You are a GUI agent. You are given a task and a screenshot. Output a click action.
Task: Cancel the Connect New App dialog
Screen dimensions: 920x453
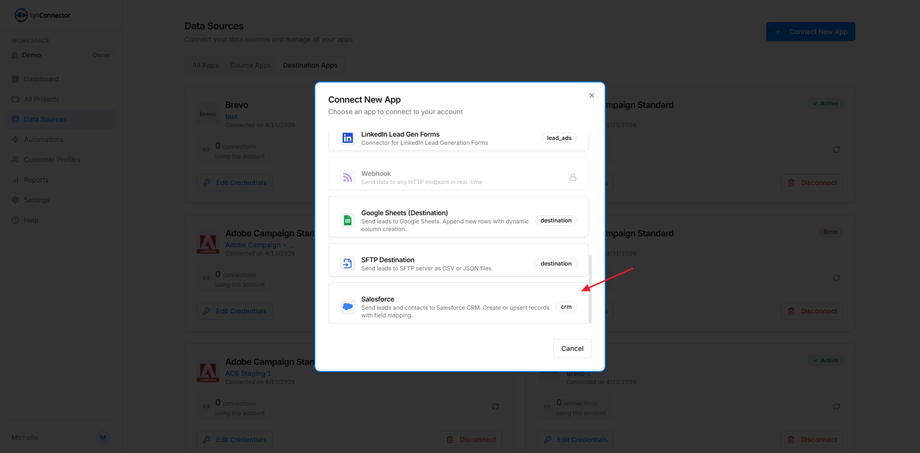click(572, 349)
